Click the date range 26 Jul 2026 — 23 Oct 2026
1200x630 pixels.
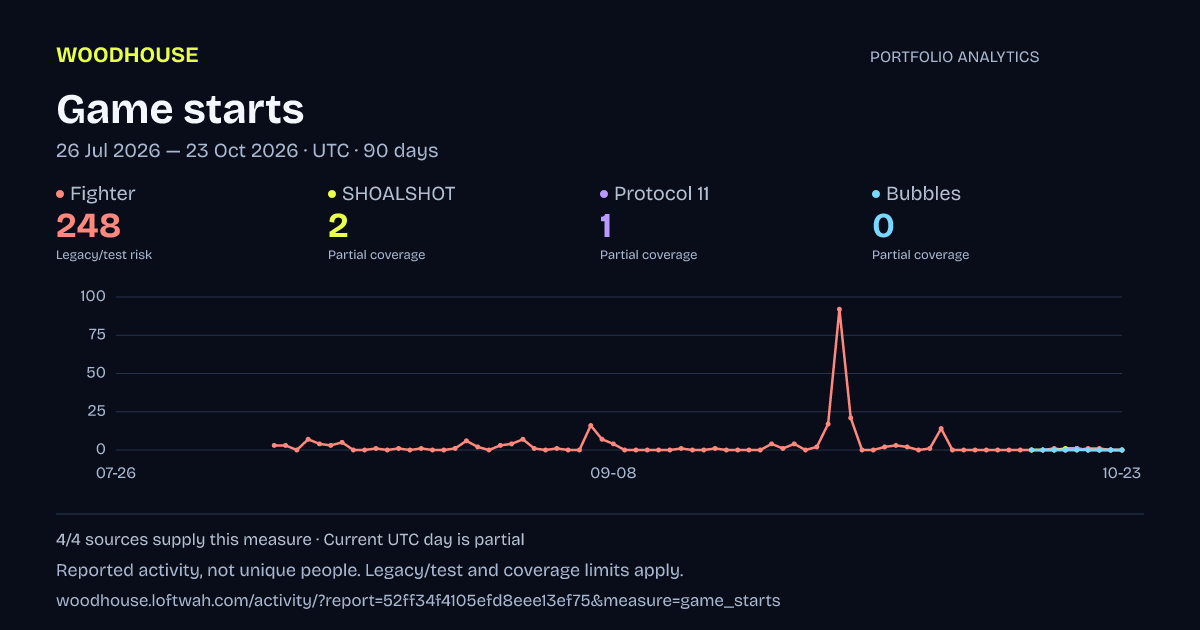point(177,151)
